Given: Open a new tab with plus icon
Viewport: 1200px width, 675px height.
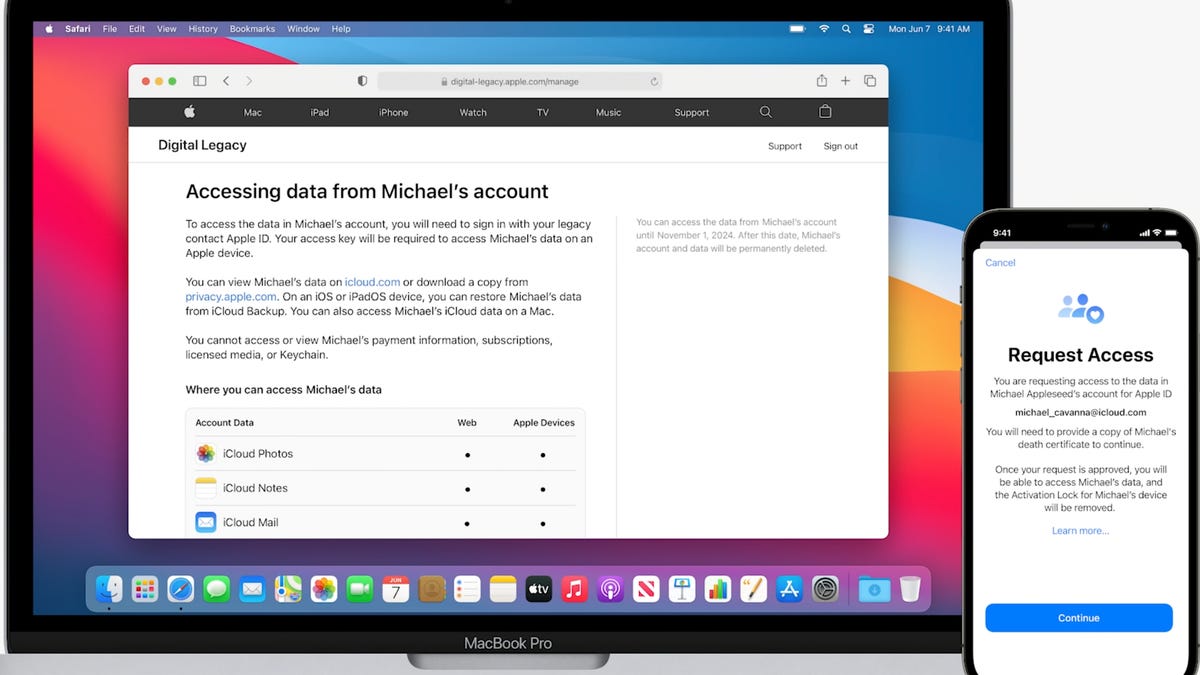Looking at the screenshot, I should click(845, 81).
